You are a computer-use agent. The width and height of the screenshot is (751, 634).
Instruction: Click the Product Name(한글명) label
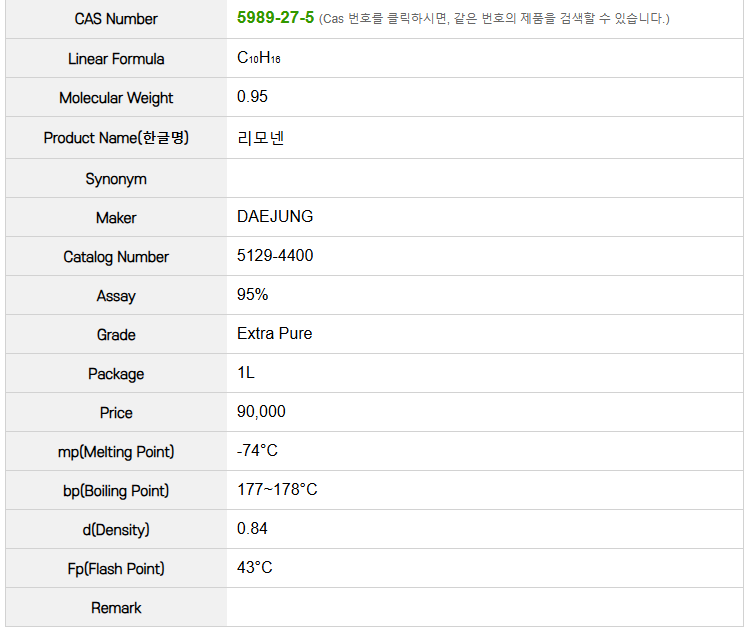coord(116,138)
